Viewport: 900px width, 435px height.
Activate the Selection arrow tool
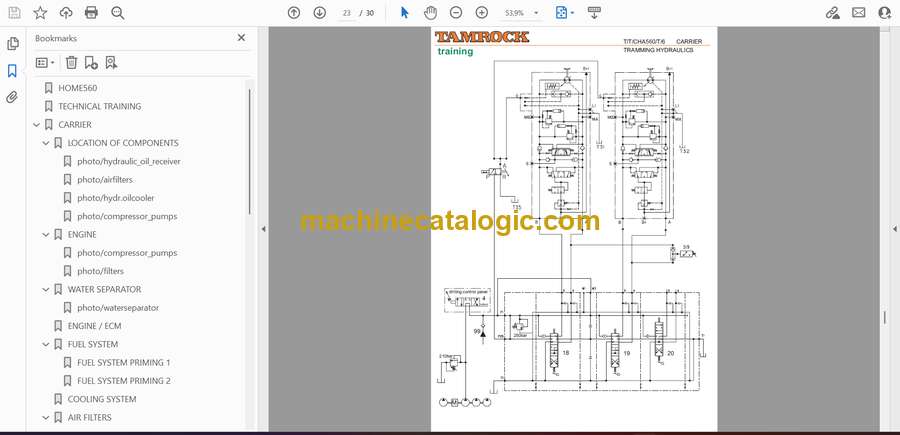[405, 13]
